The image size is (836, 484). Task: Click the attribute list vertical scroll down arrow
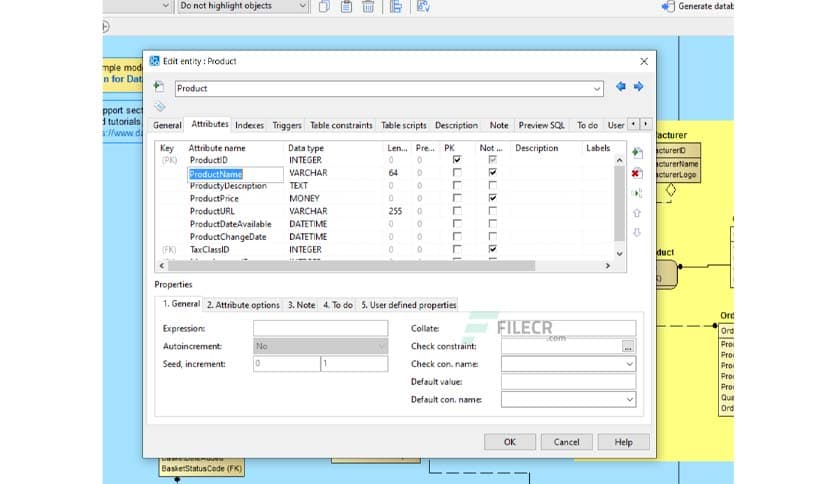coord(619,254)
